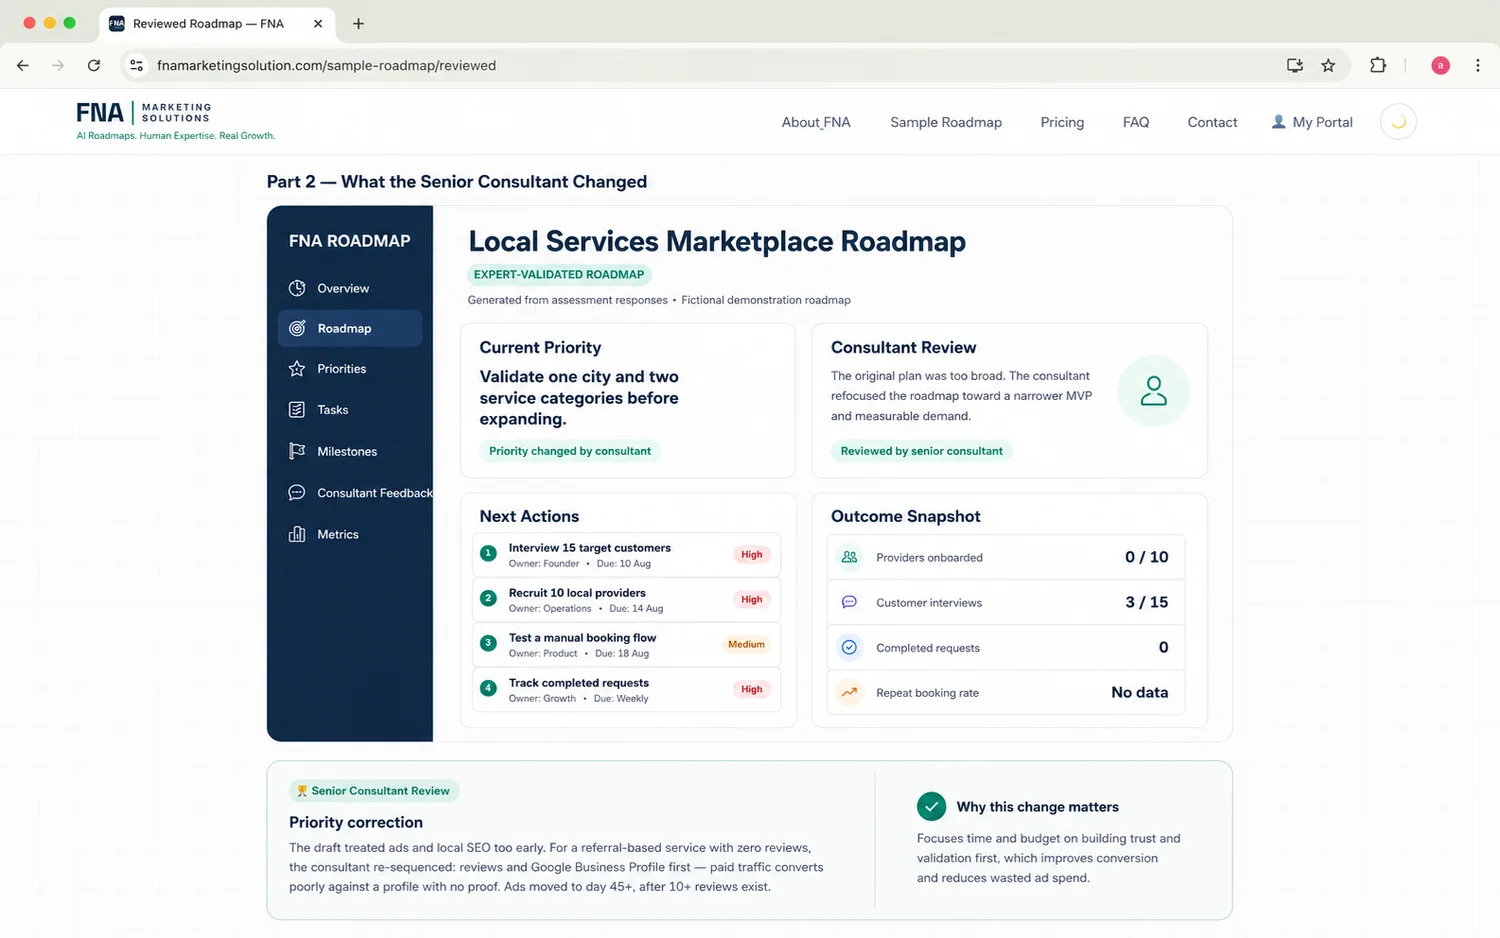Click the step 4 number badge
Viewport: 1500px width, 938px height.
(x=488, y=688)
